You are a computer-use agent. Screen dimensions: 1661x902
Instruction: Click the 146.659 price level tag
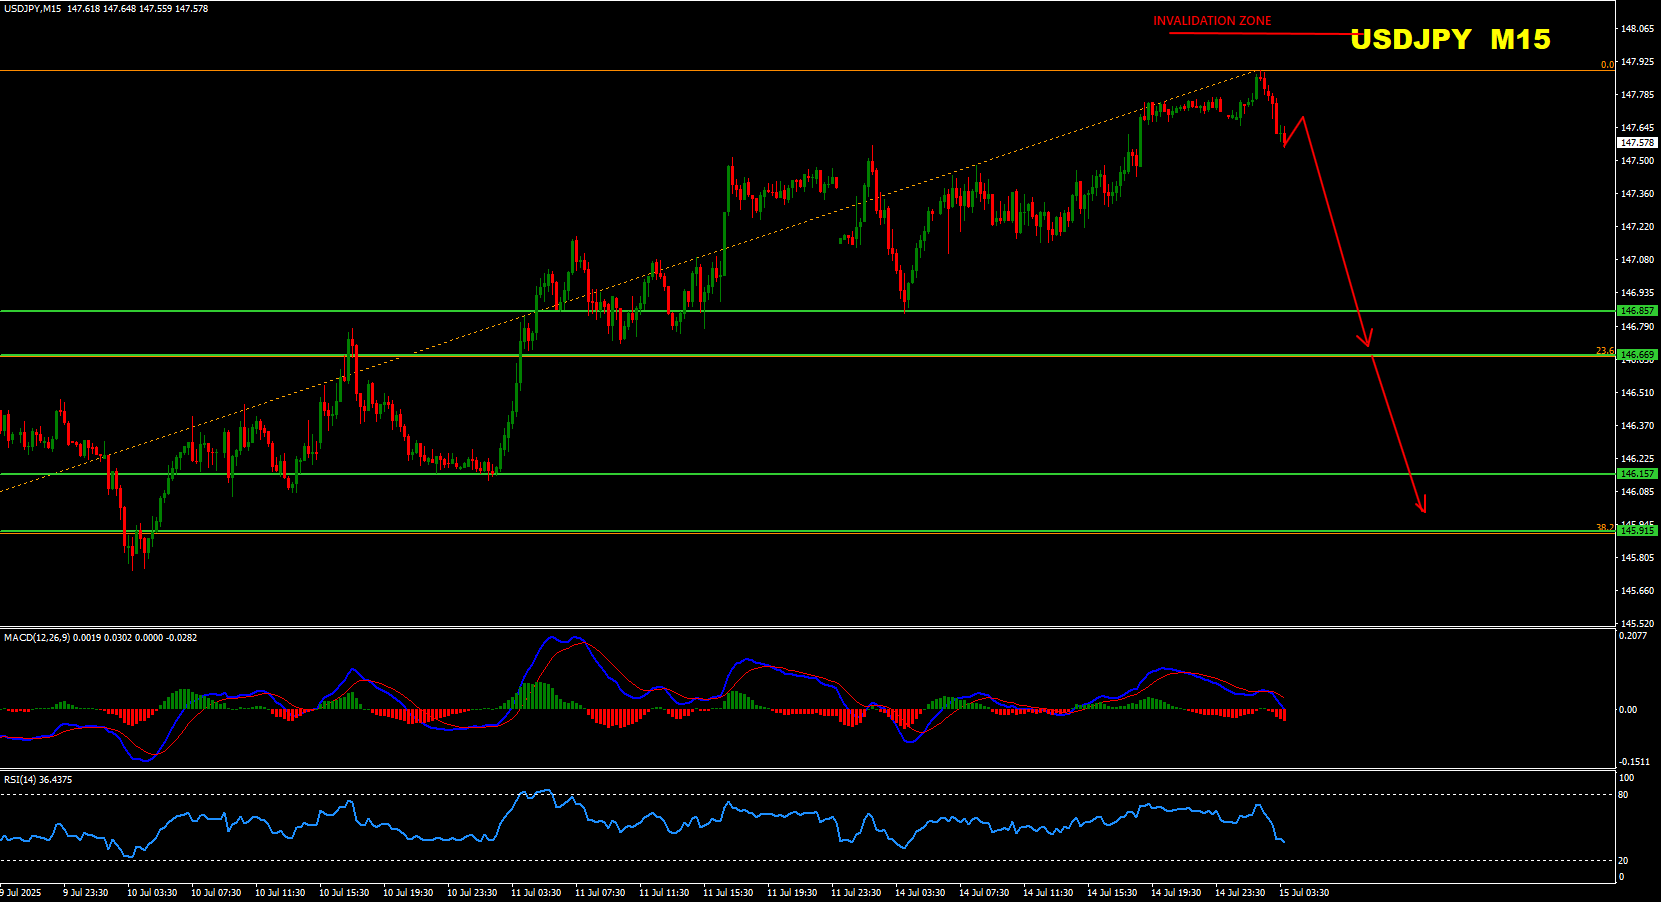[x=1637, y=355]
